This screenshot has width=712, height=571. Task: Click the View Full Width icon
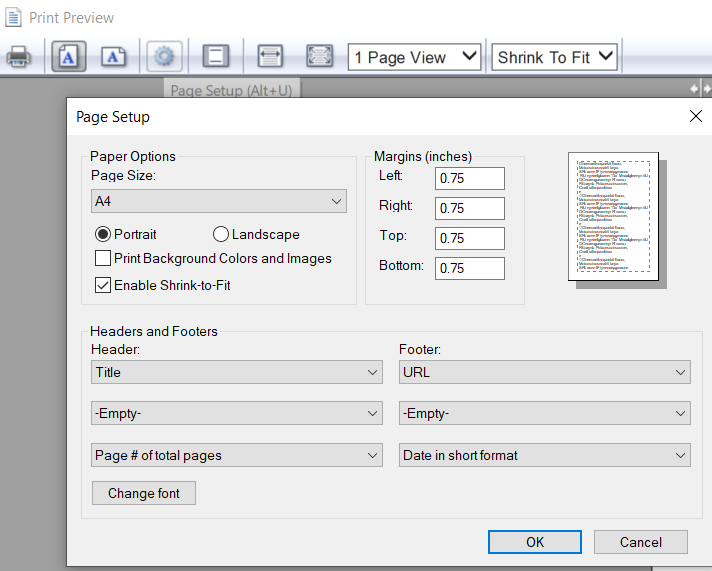(270, 57)
